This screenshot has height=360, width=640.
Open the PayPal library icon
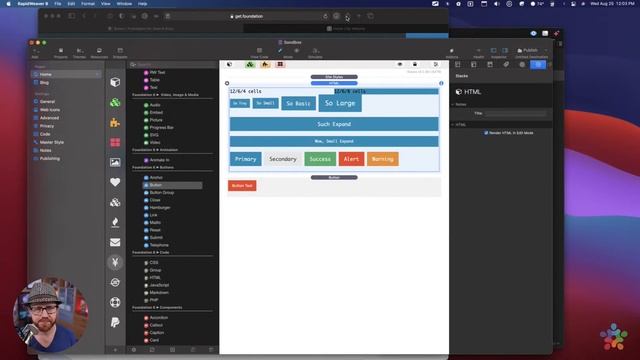pyautogui.click(x=115, y=322)
